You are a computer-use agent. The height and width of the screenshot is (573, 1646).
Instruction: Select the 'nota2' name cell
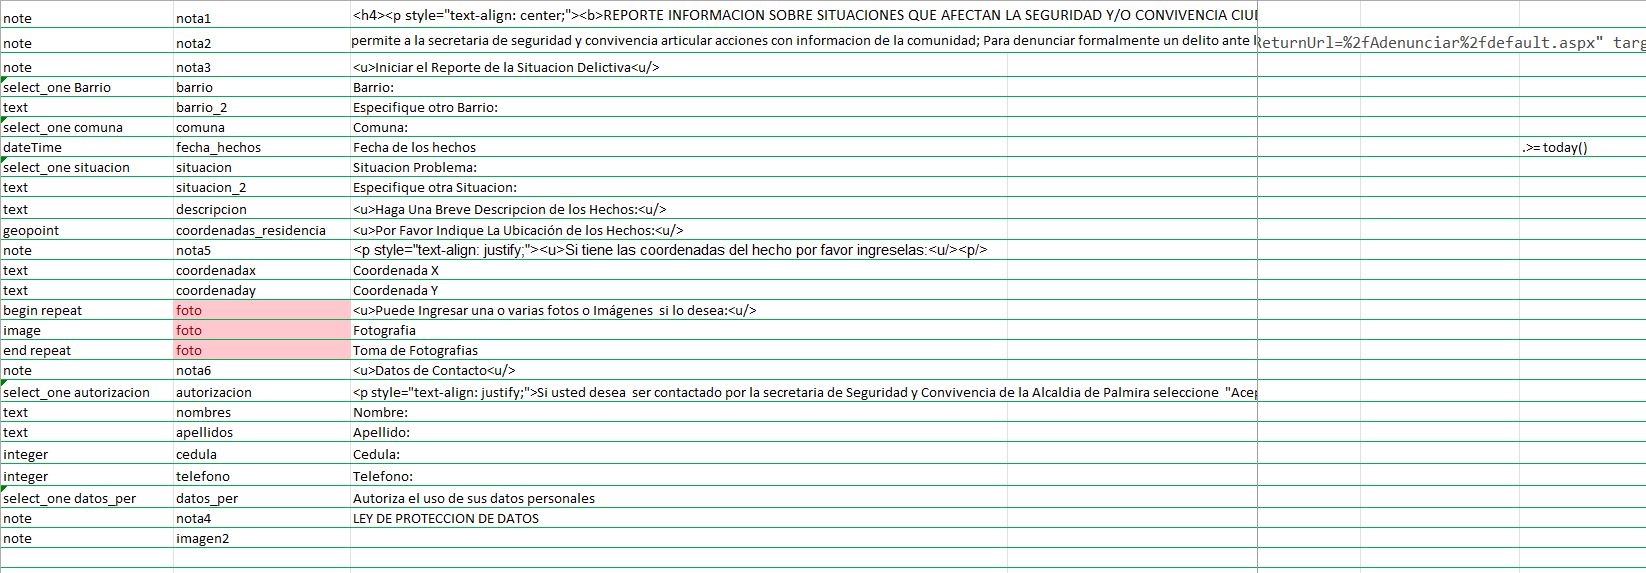262,43
